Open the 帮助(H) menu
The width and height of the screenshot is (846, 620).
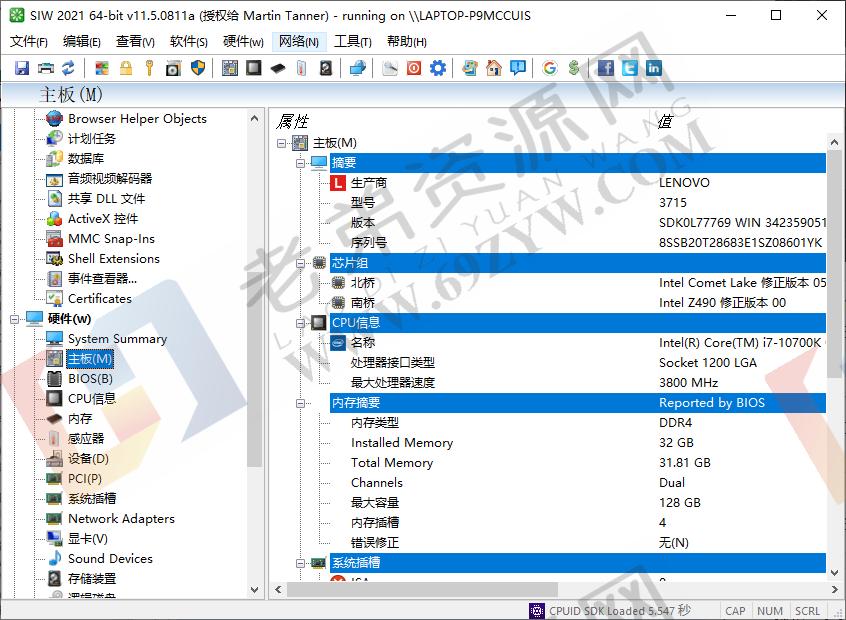point(407,42)
